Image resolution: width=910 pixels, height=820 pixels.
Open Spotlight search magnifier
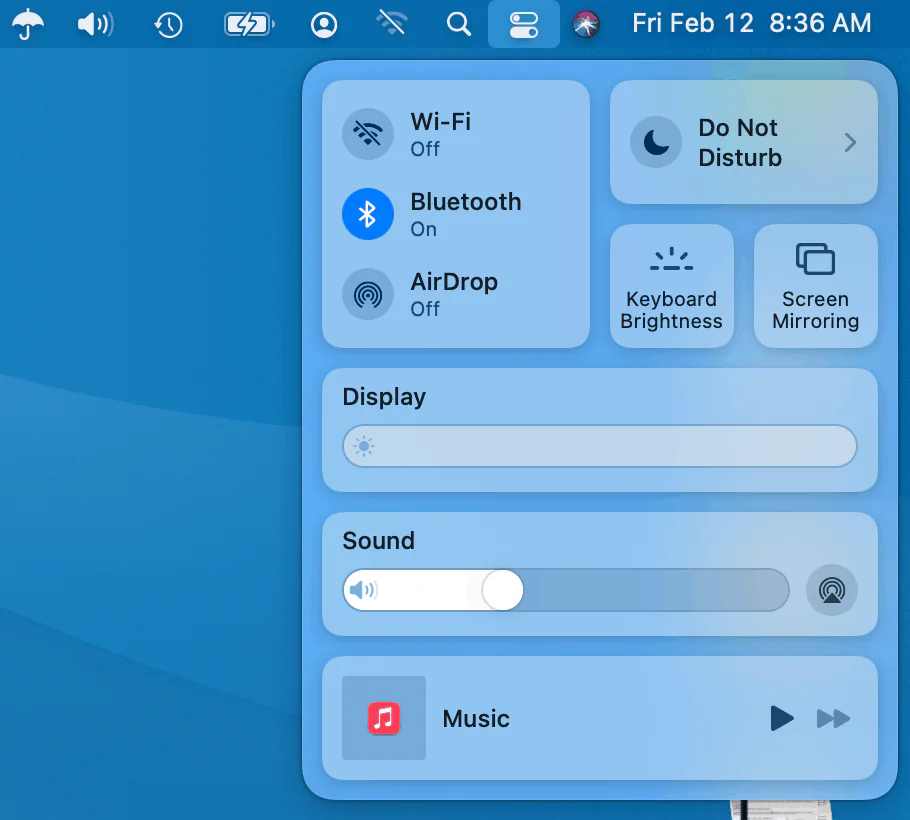458,24
